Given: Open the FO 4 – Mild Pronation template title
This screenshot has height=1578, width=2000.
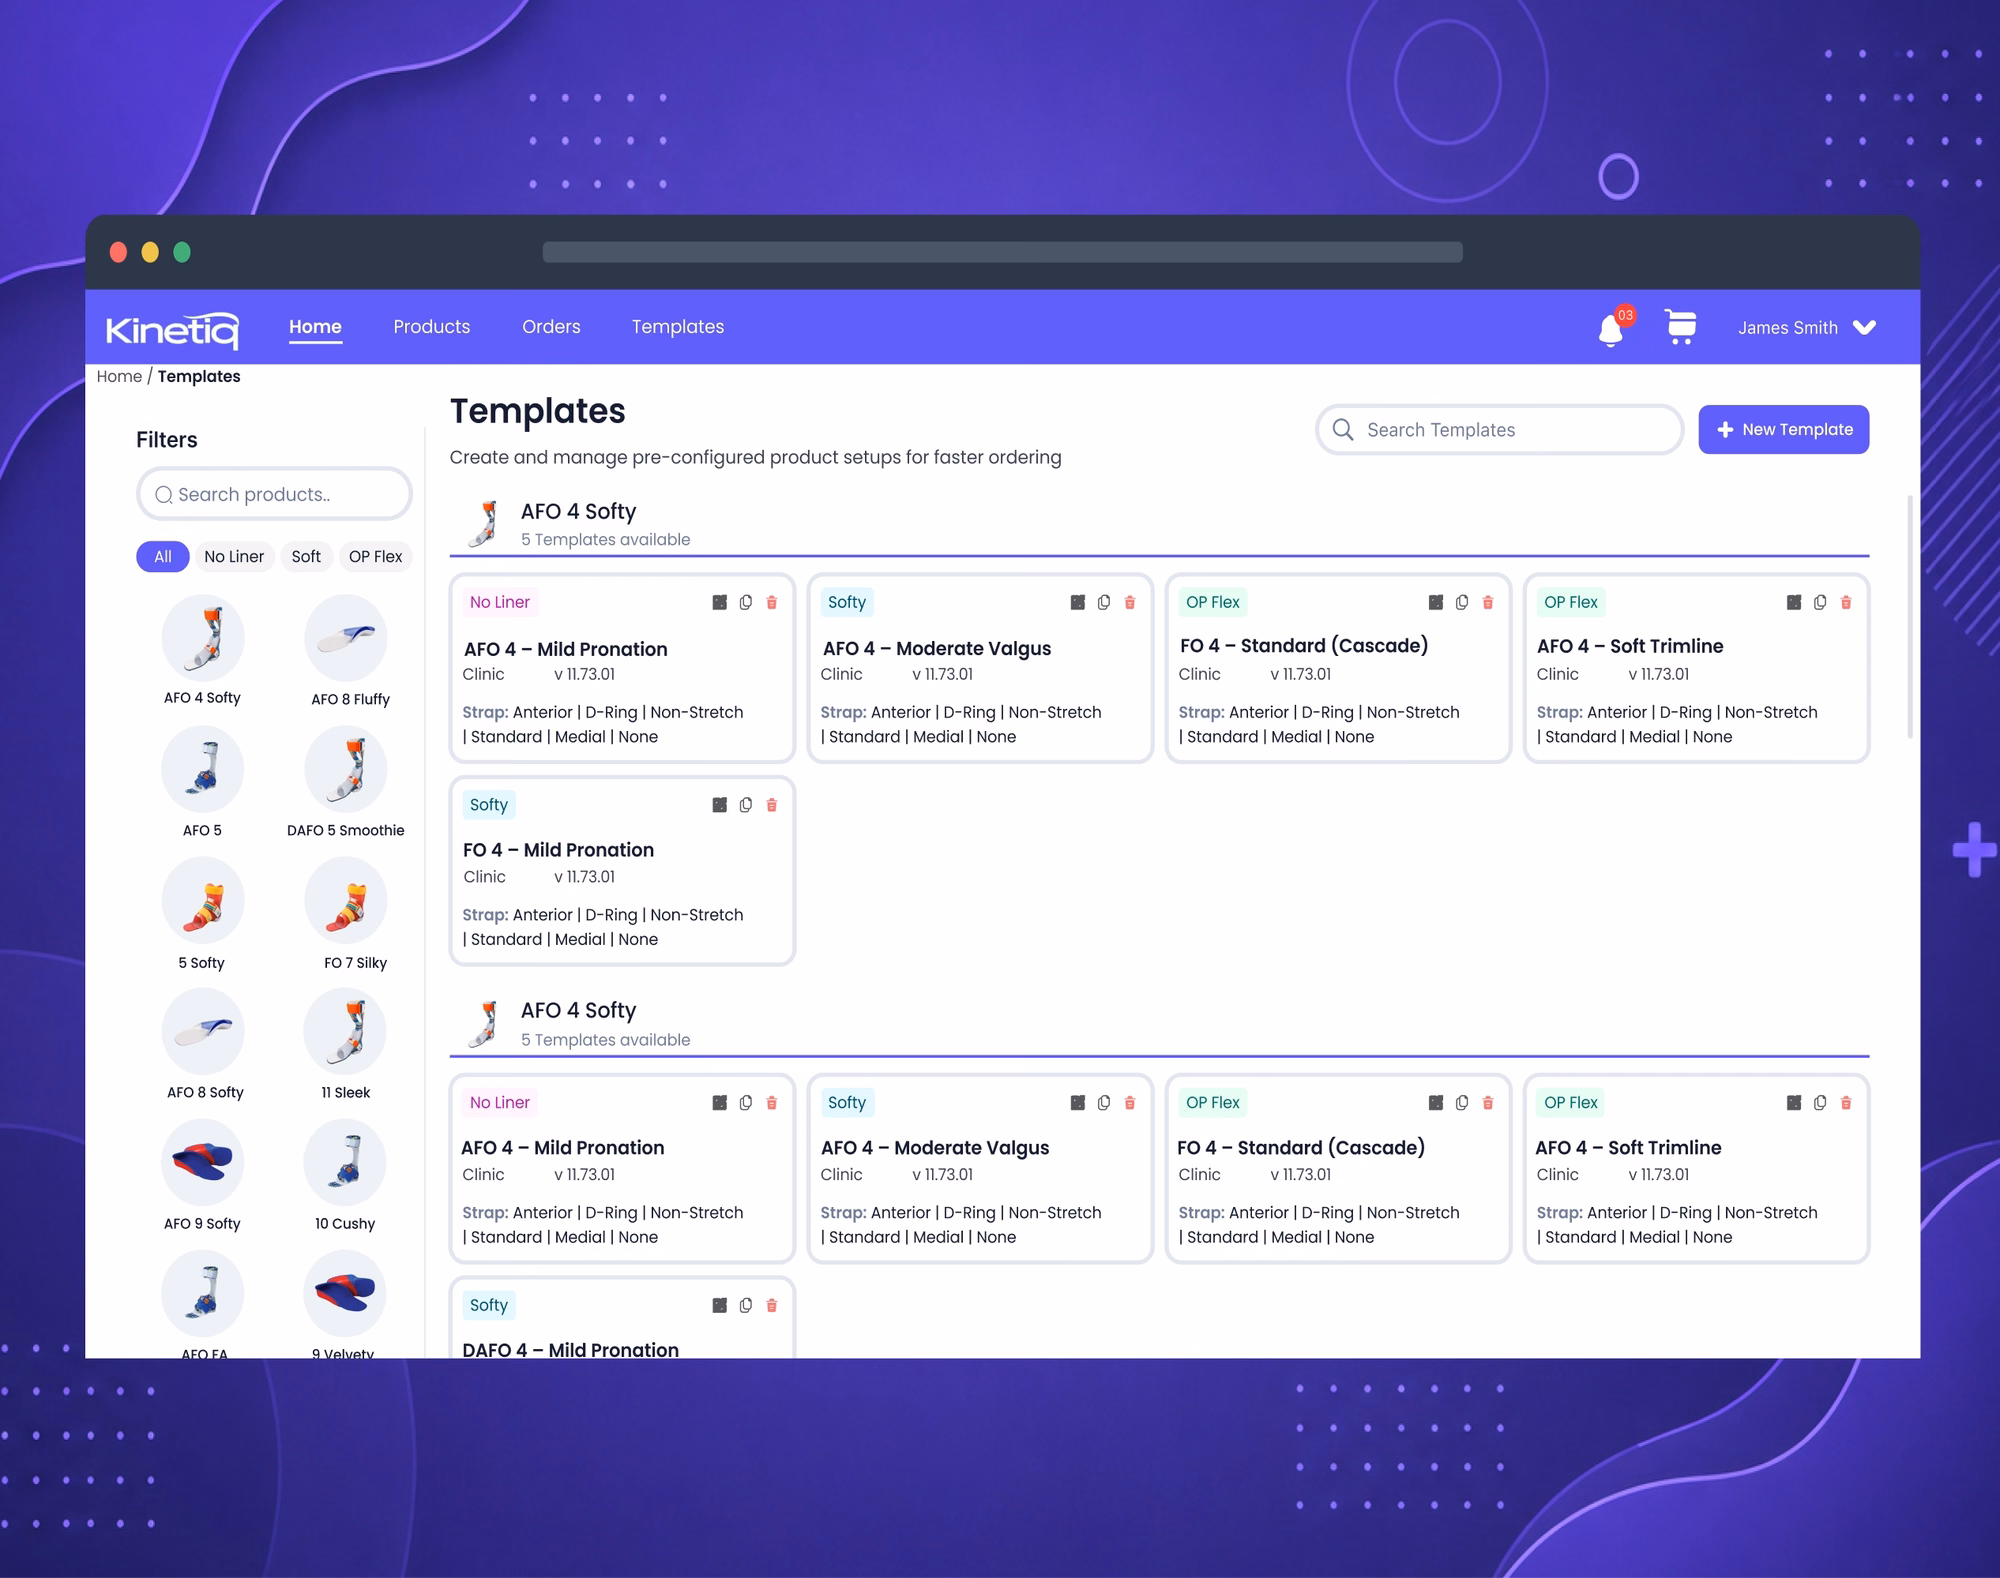Looking at the screenshot, I should pyautogui.click(x=559, y=850).
